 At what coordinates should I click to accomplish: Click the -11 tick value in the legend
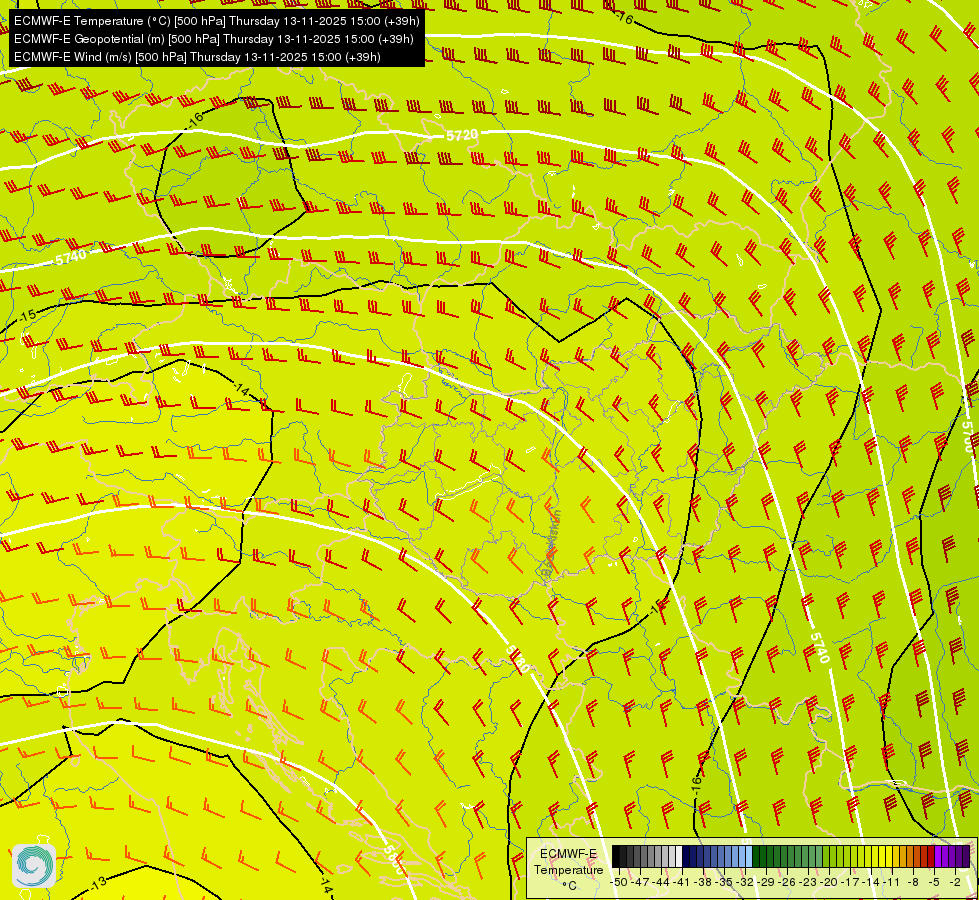(x=892, y=883)
